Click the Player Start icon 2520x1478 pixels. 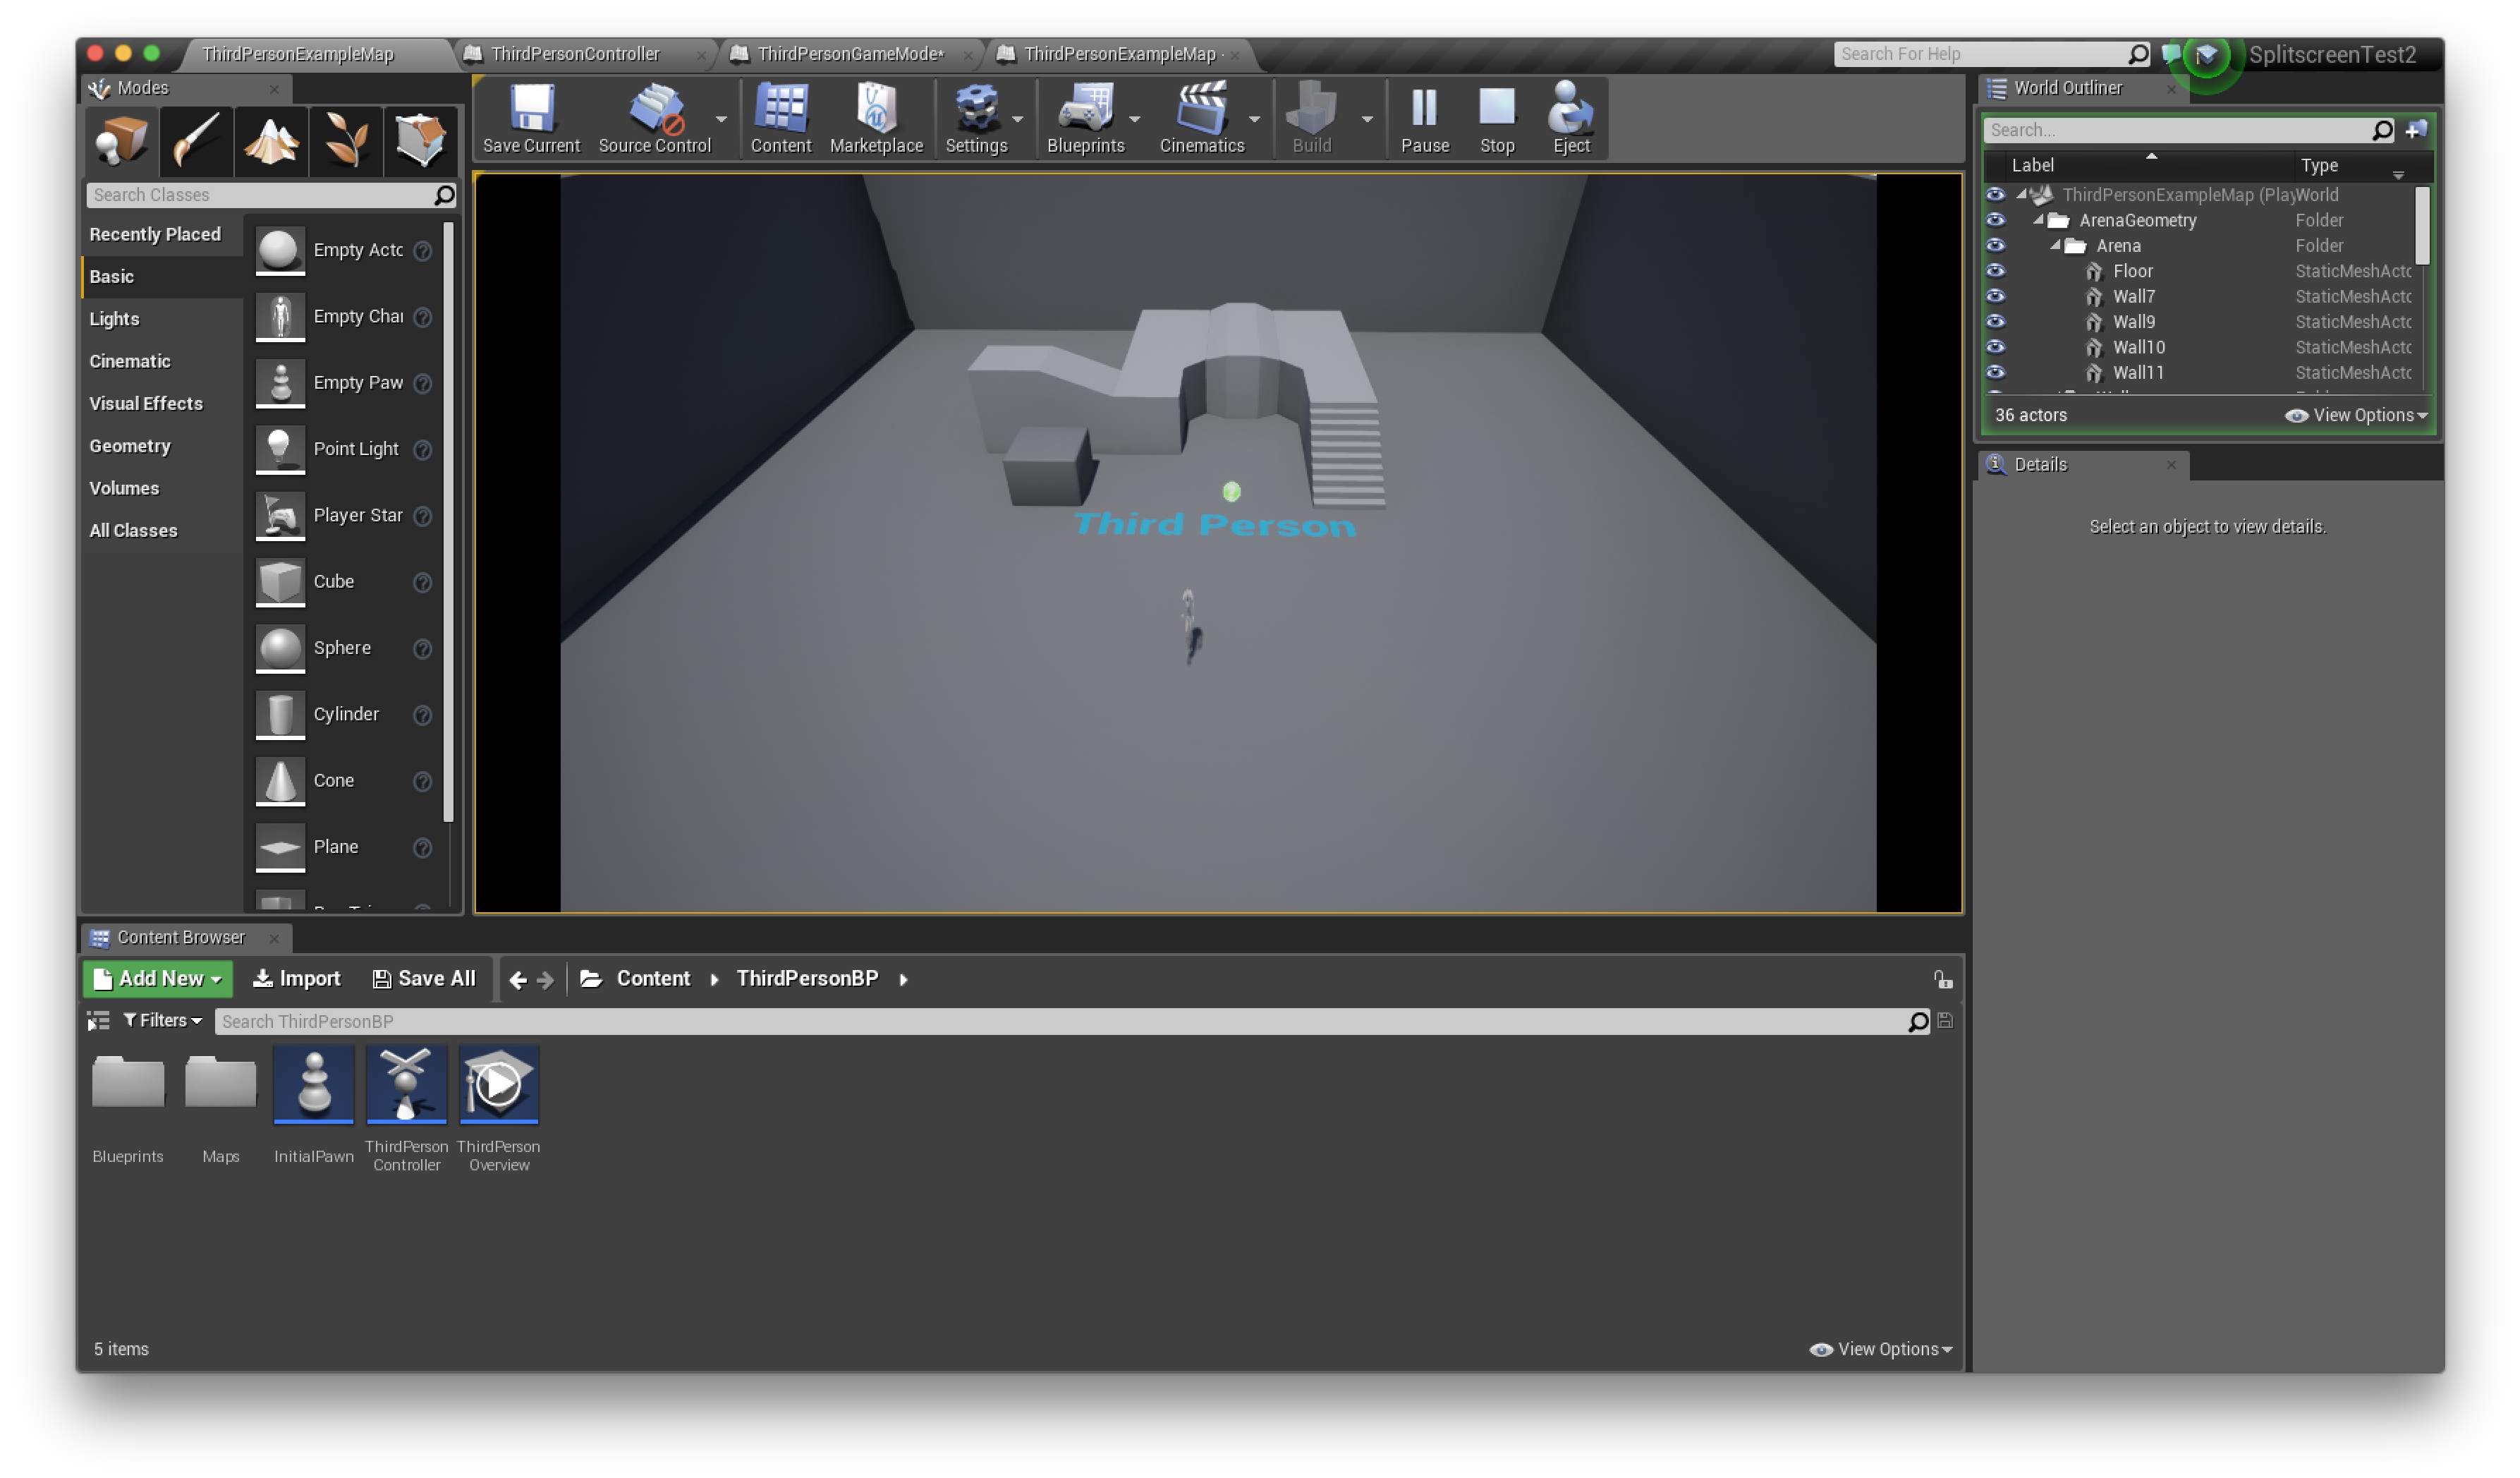coord(280,516)
